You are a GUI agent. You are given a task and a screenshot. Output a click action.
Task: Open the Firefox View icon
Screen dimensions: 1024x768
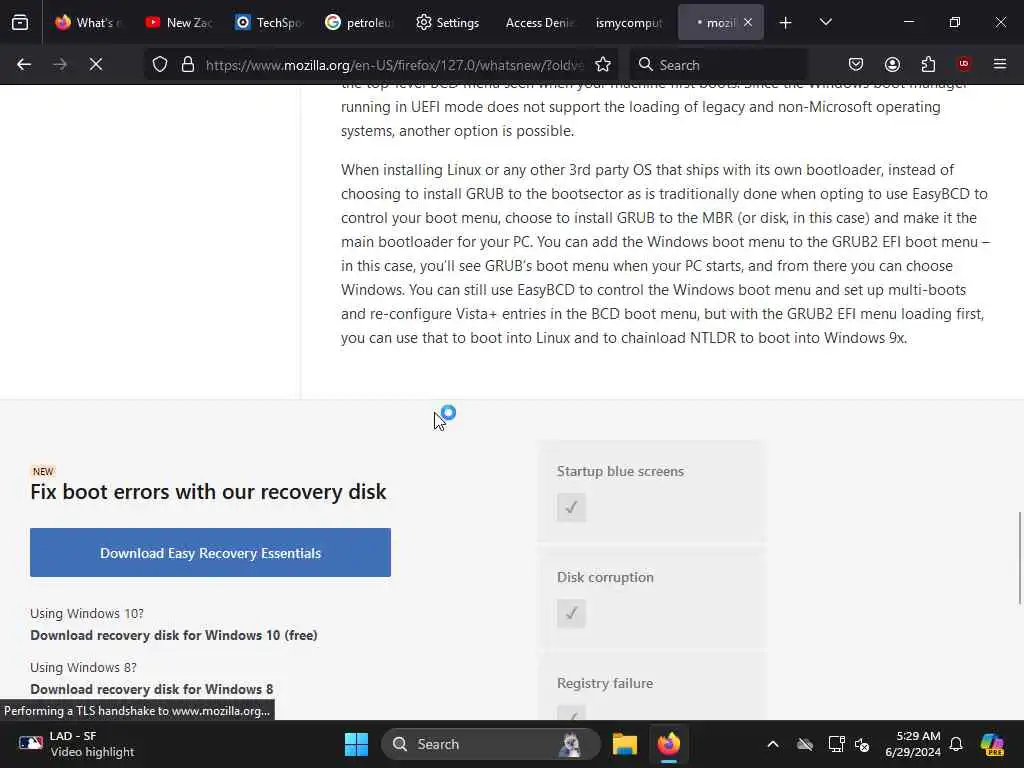point(20,23)
